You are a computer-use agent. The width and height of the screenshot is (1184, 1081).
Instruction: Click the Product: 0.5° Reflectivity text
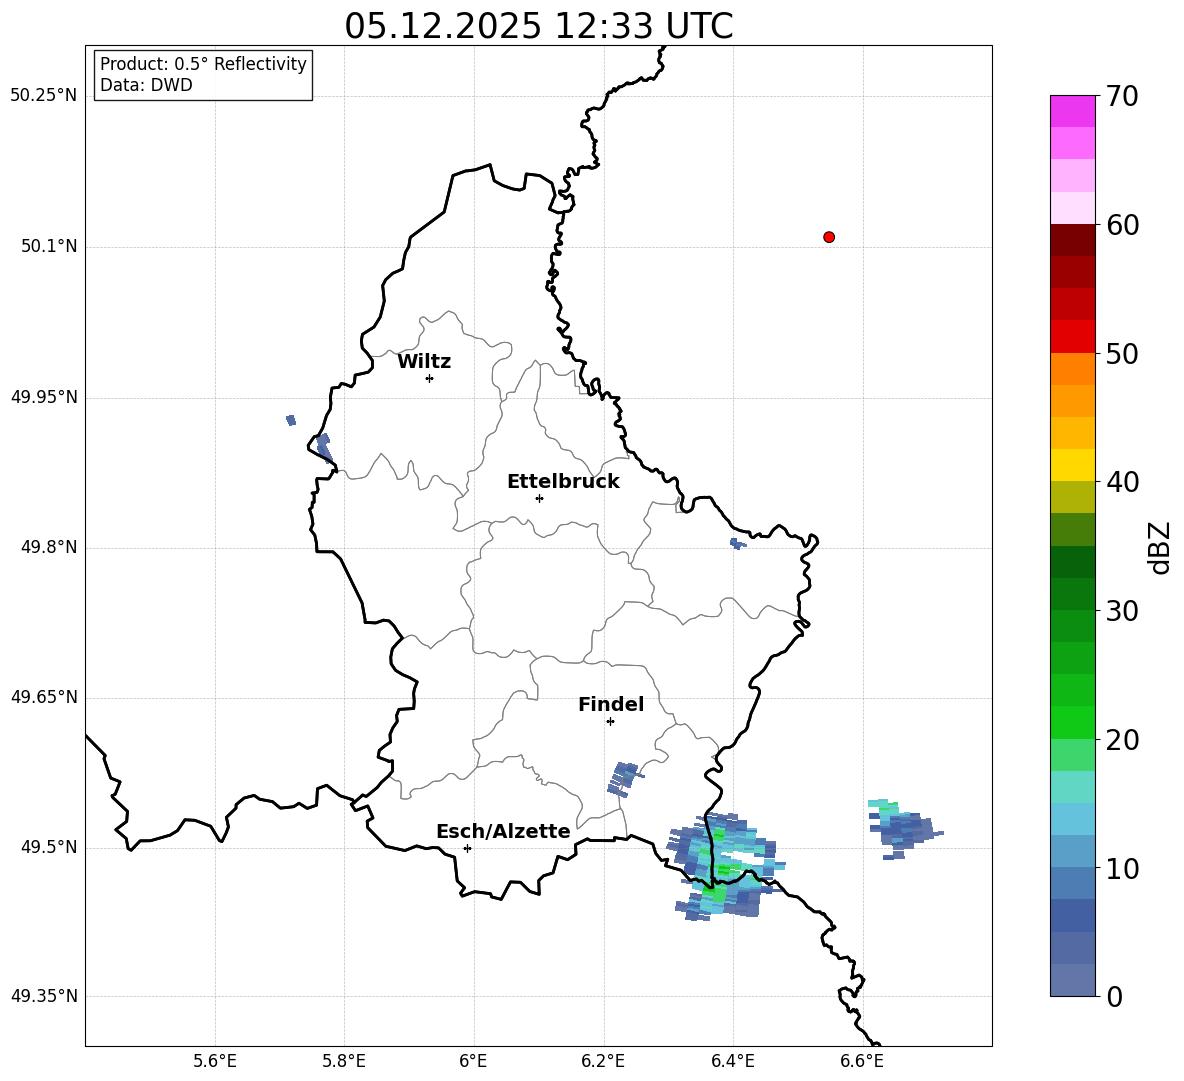tap(203, 64)
